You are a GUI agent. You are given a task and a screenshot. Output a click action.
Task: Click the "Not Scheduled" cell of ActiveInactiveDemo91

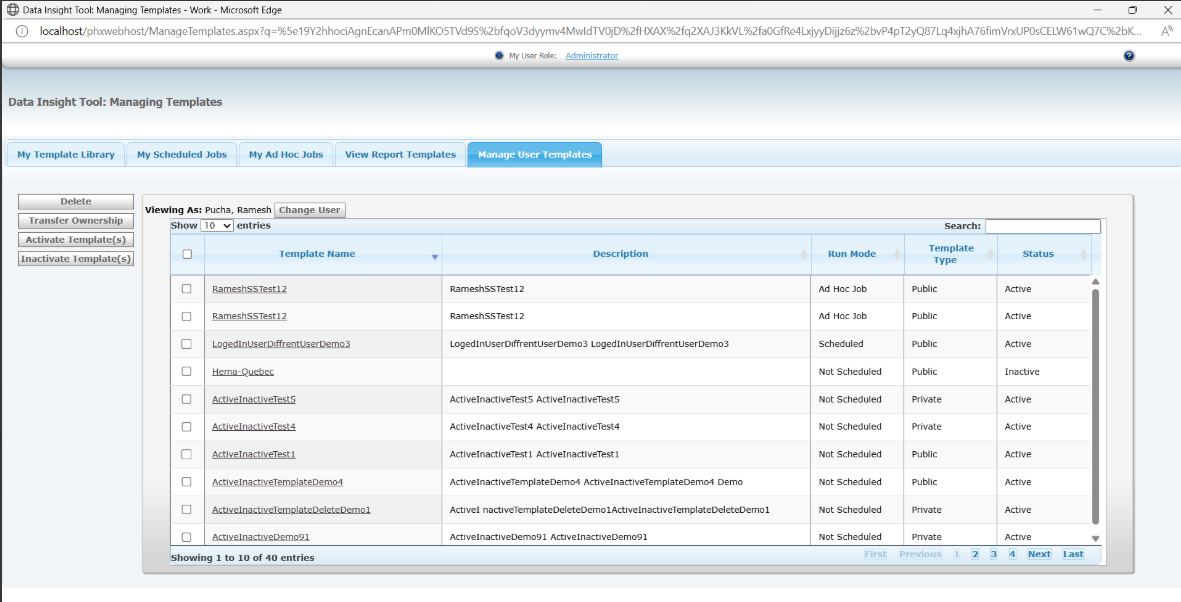click(x=850, y=537)
